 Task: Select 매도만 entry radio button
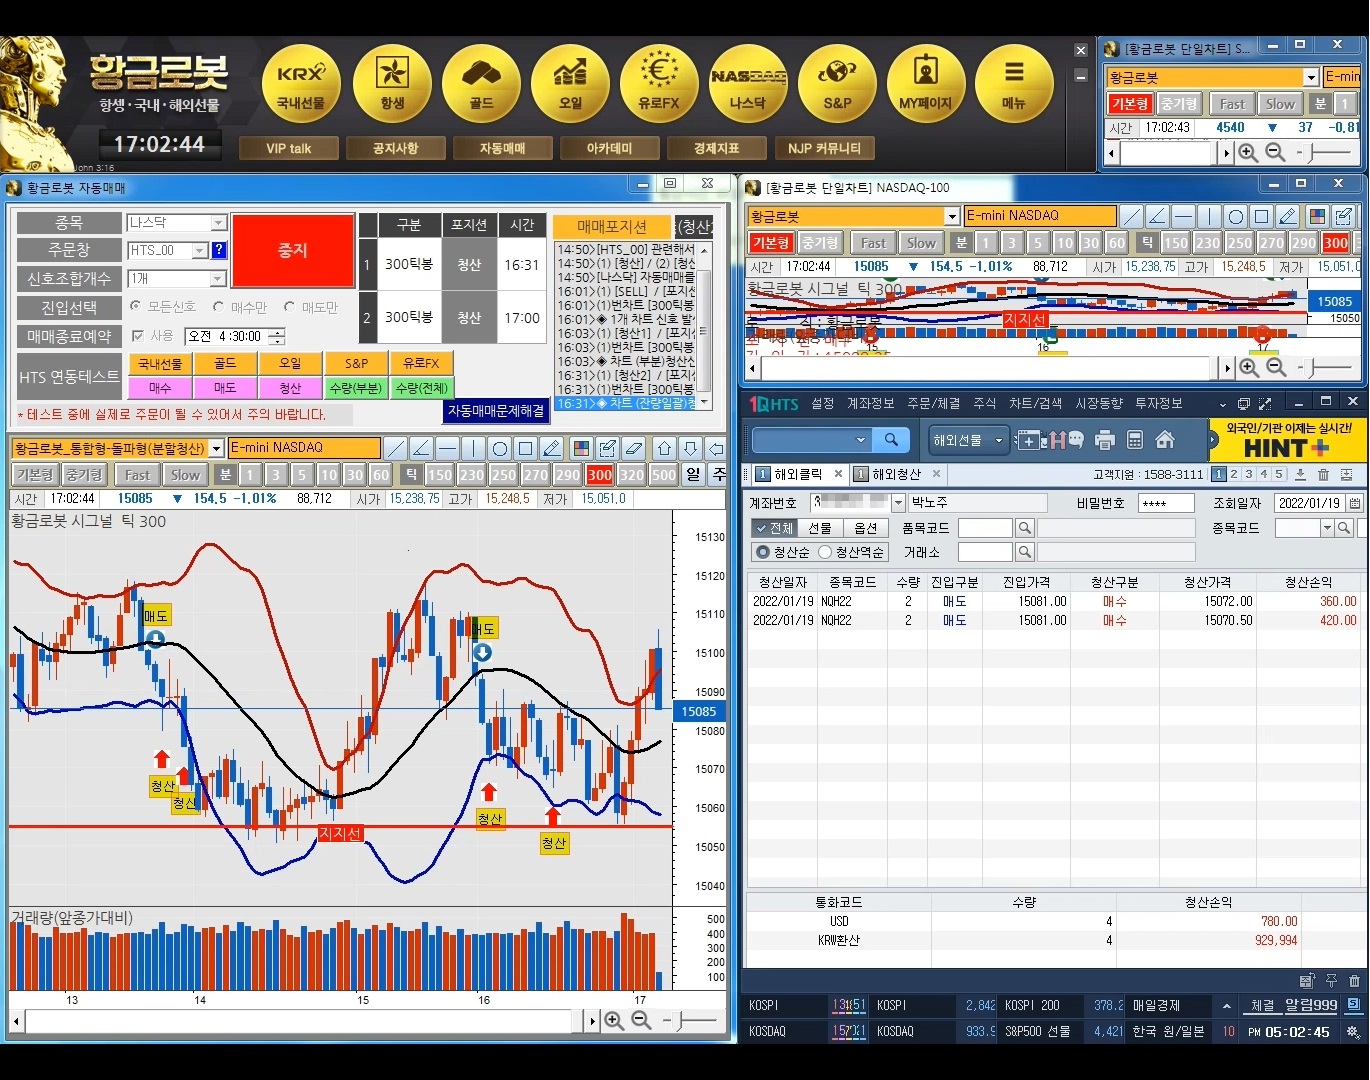(290, 306)
